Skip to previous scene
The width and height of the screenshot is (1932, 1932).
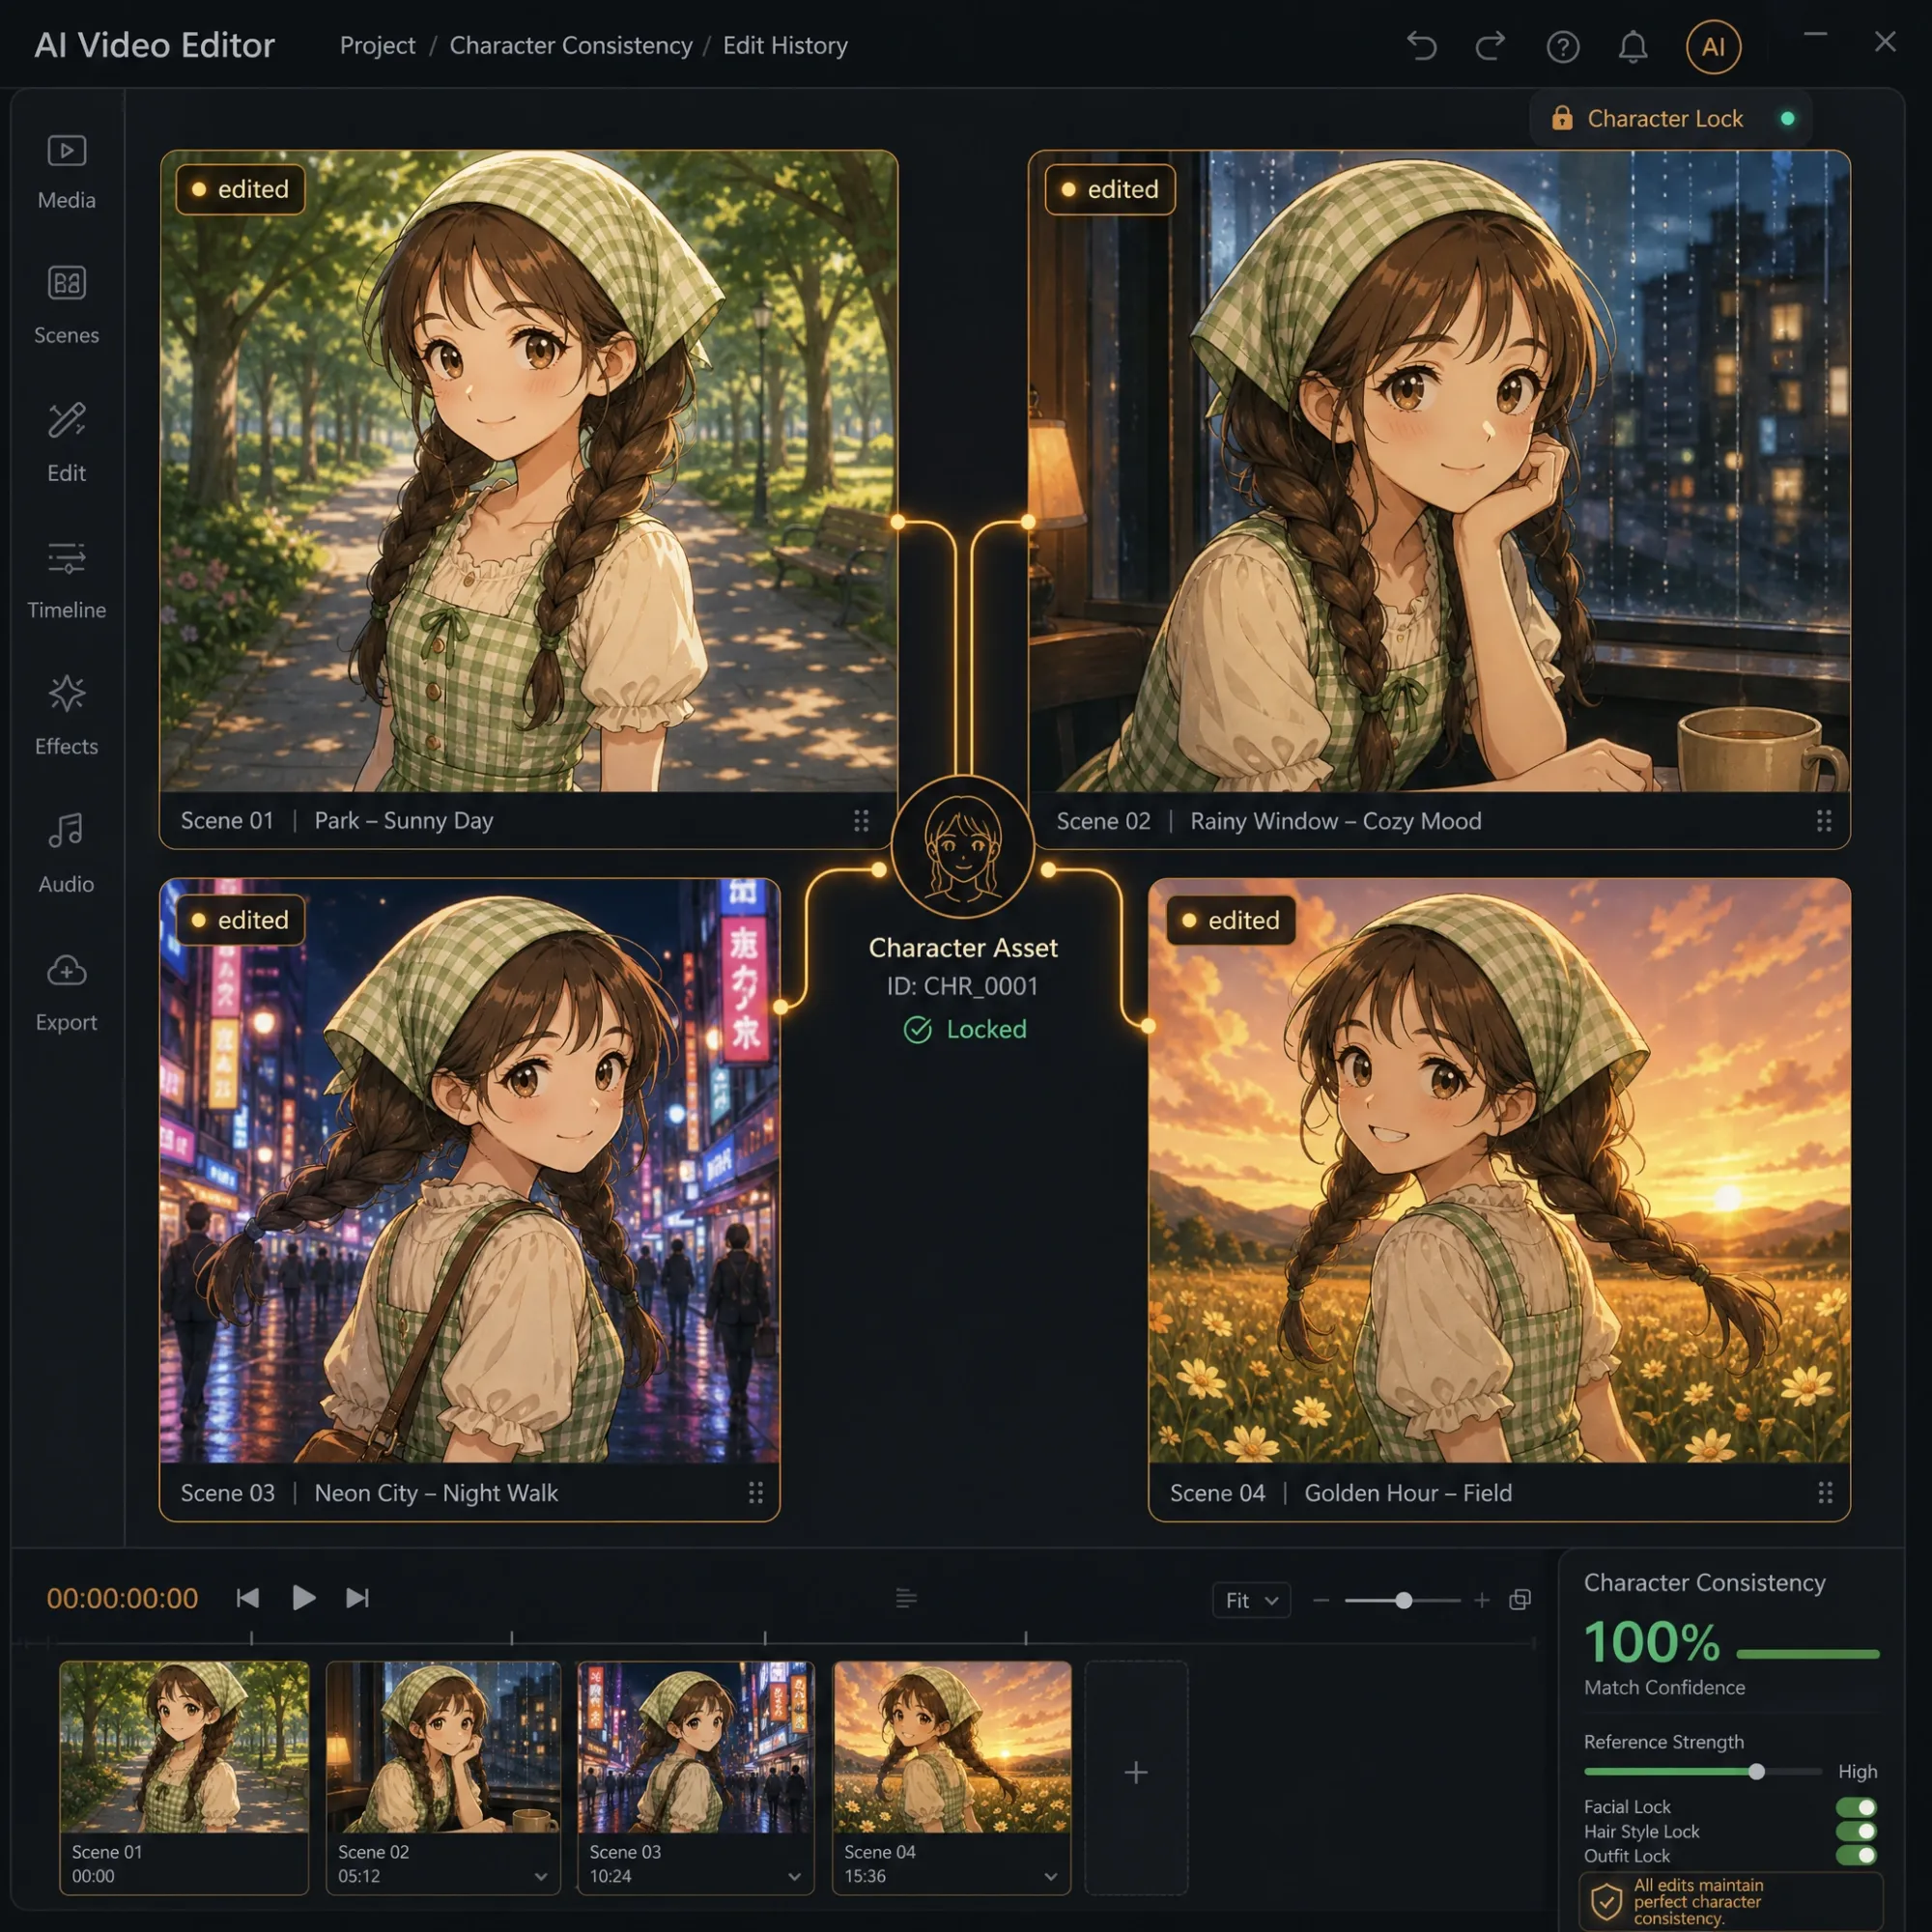coord(248,1598)
